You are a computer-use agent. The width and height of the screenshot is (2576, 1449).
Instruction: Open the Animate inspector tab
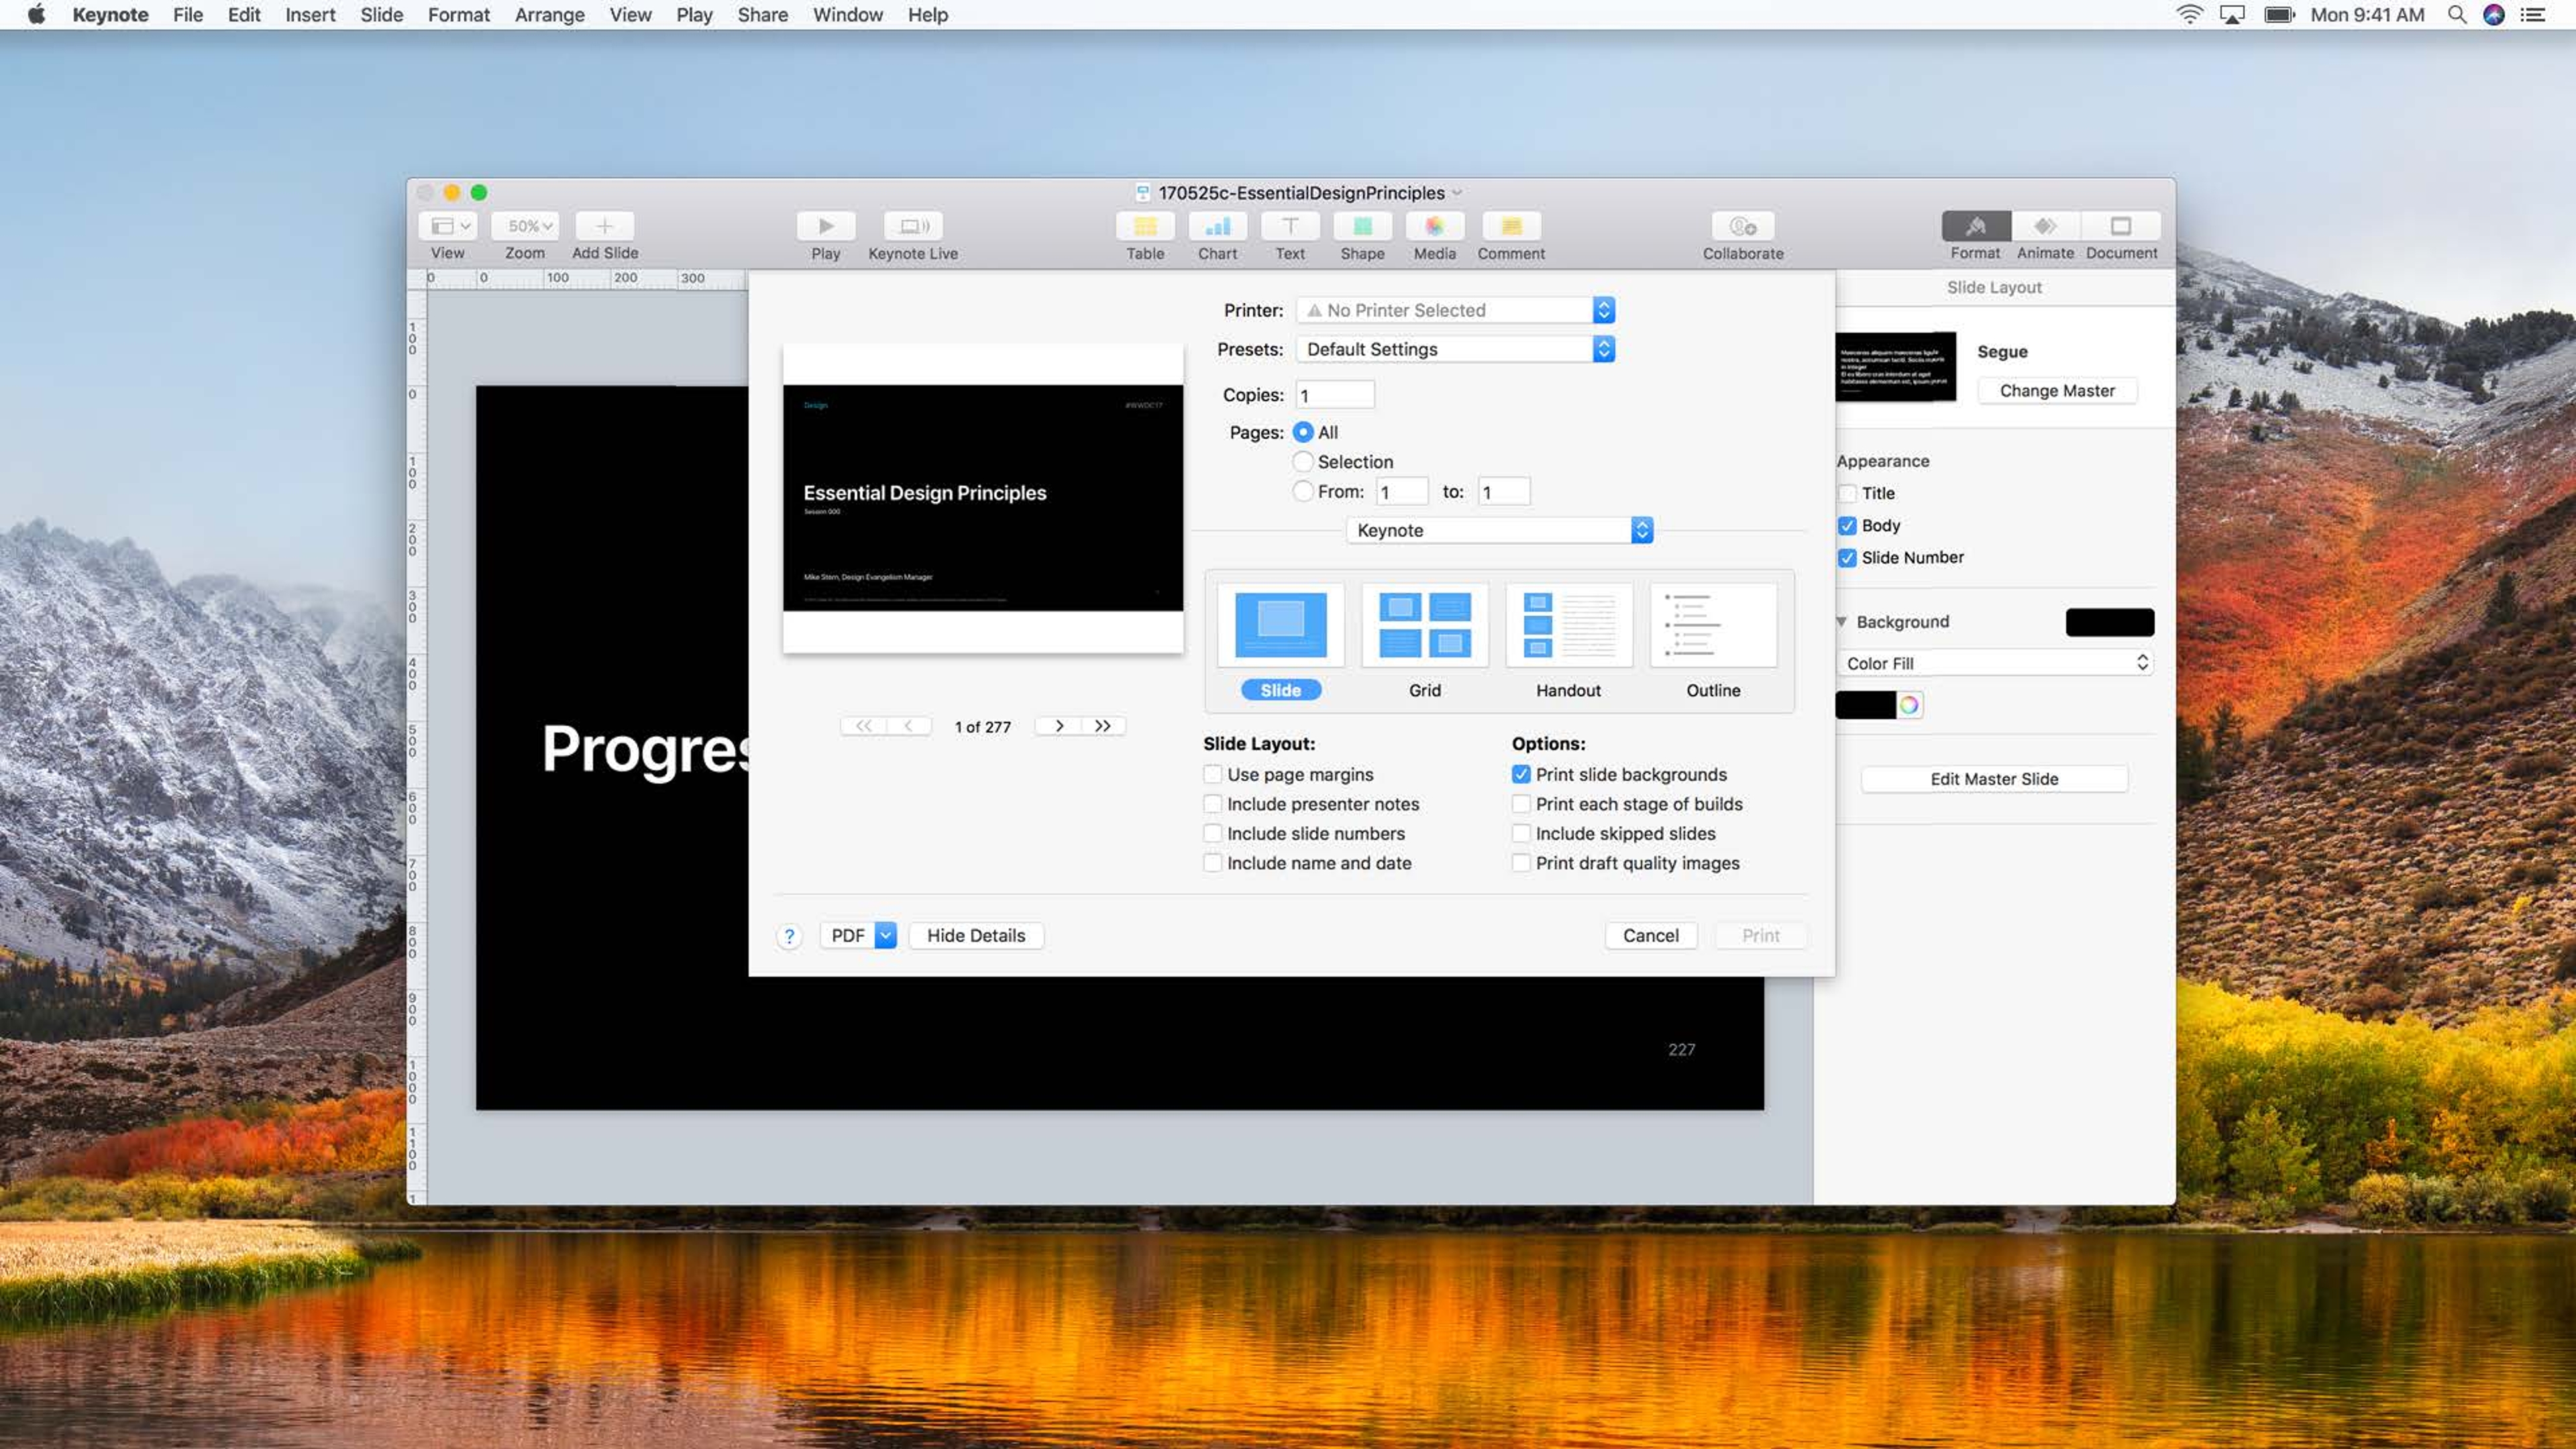pos(2045,226)
